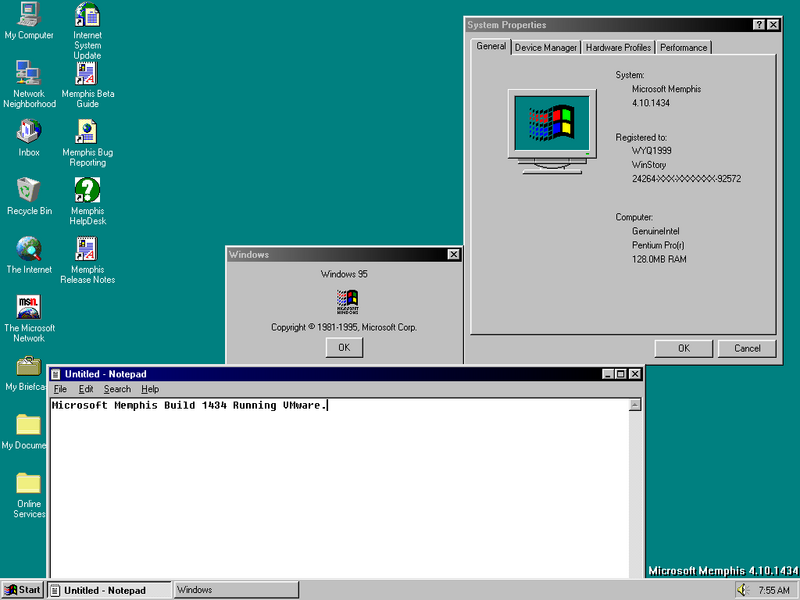Image resolution: width=800 pixels, height=600 pixels.
Task: Open the Internet System Update icon
Action: point(87,16)
